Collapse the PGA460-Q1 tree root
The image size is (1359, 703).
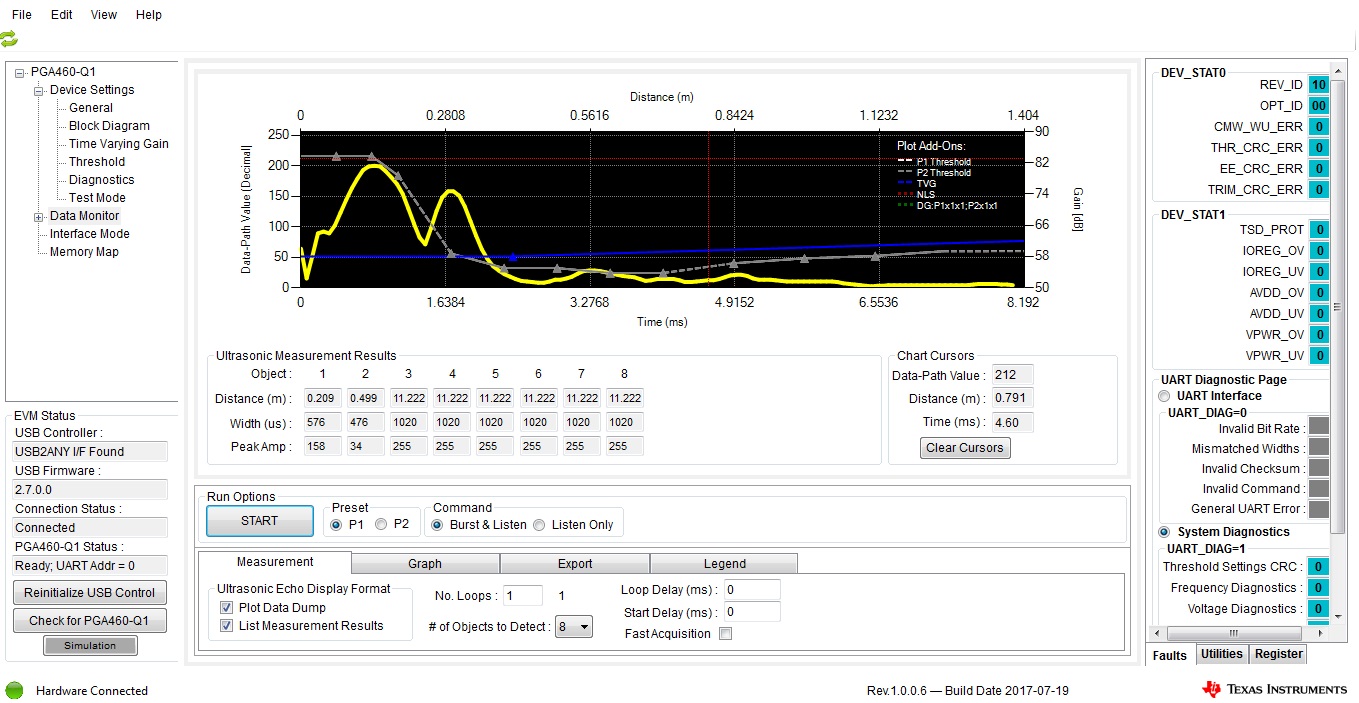click(20, 72)
